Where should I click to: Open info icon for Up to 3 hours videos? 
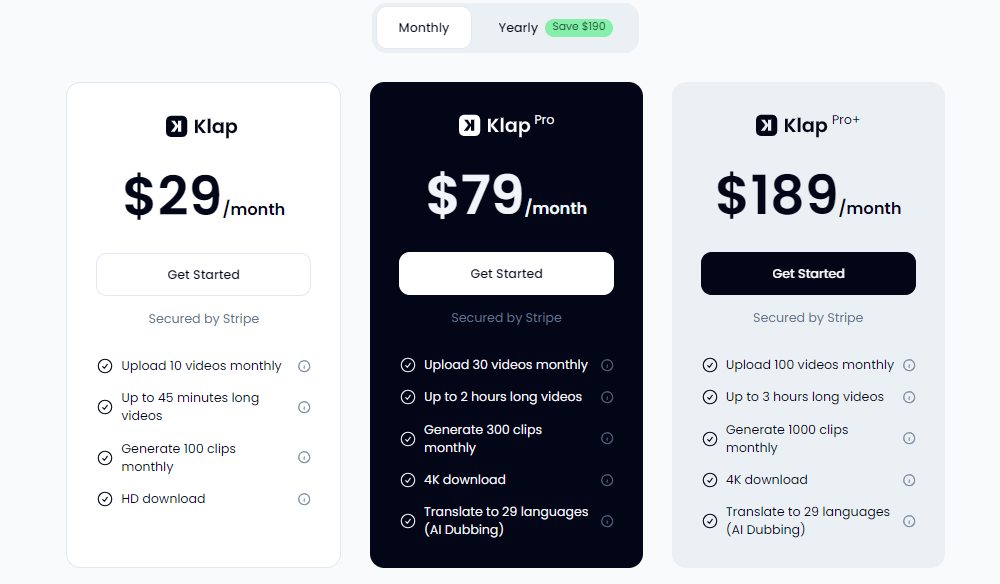click(x=909, y=397)
